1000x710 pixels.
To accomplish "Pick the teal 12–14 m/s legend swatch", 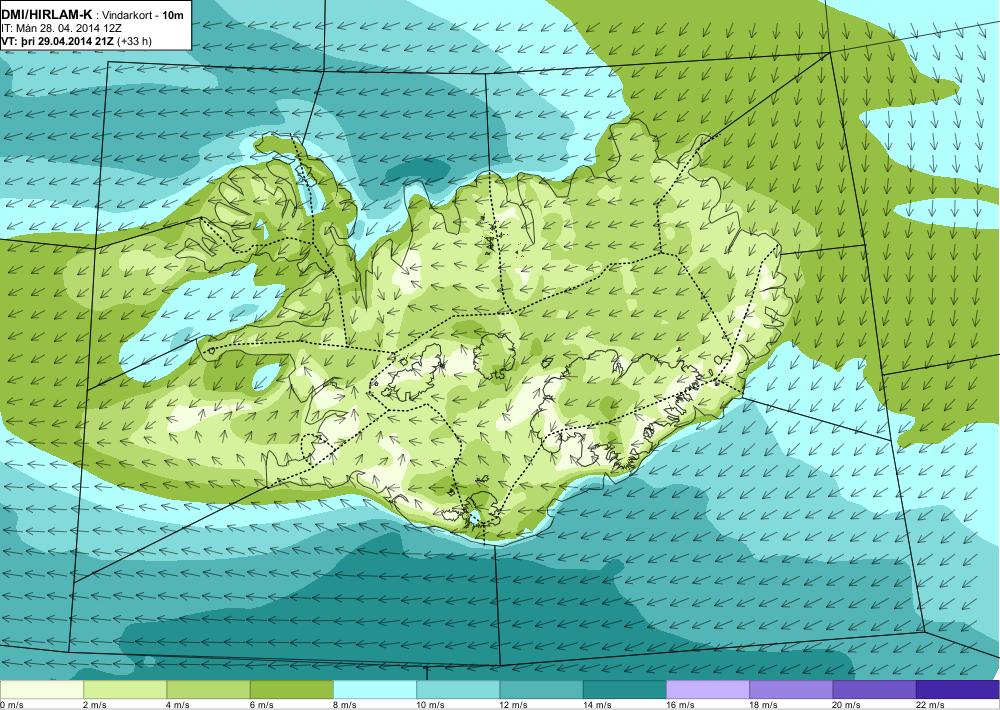I will click(x=541, y=690).
